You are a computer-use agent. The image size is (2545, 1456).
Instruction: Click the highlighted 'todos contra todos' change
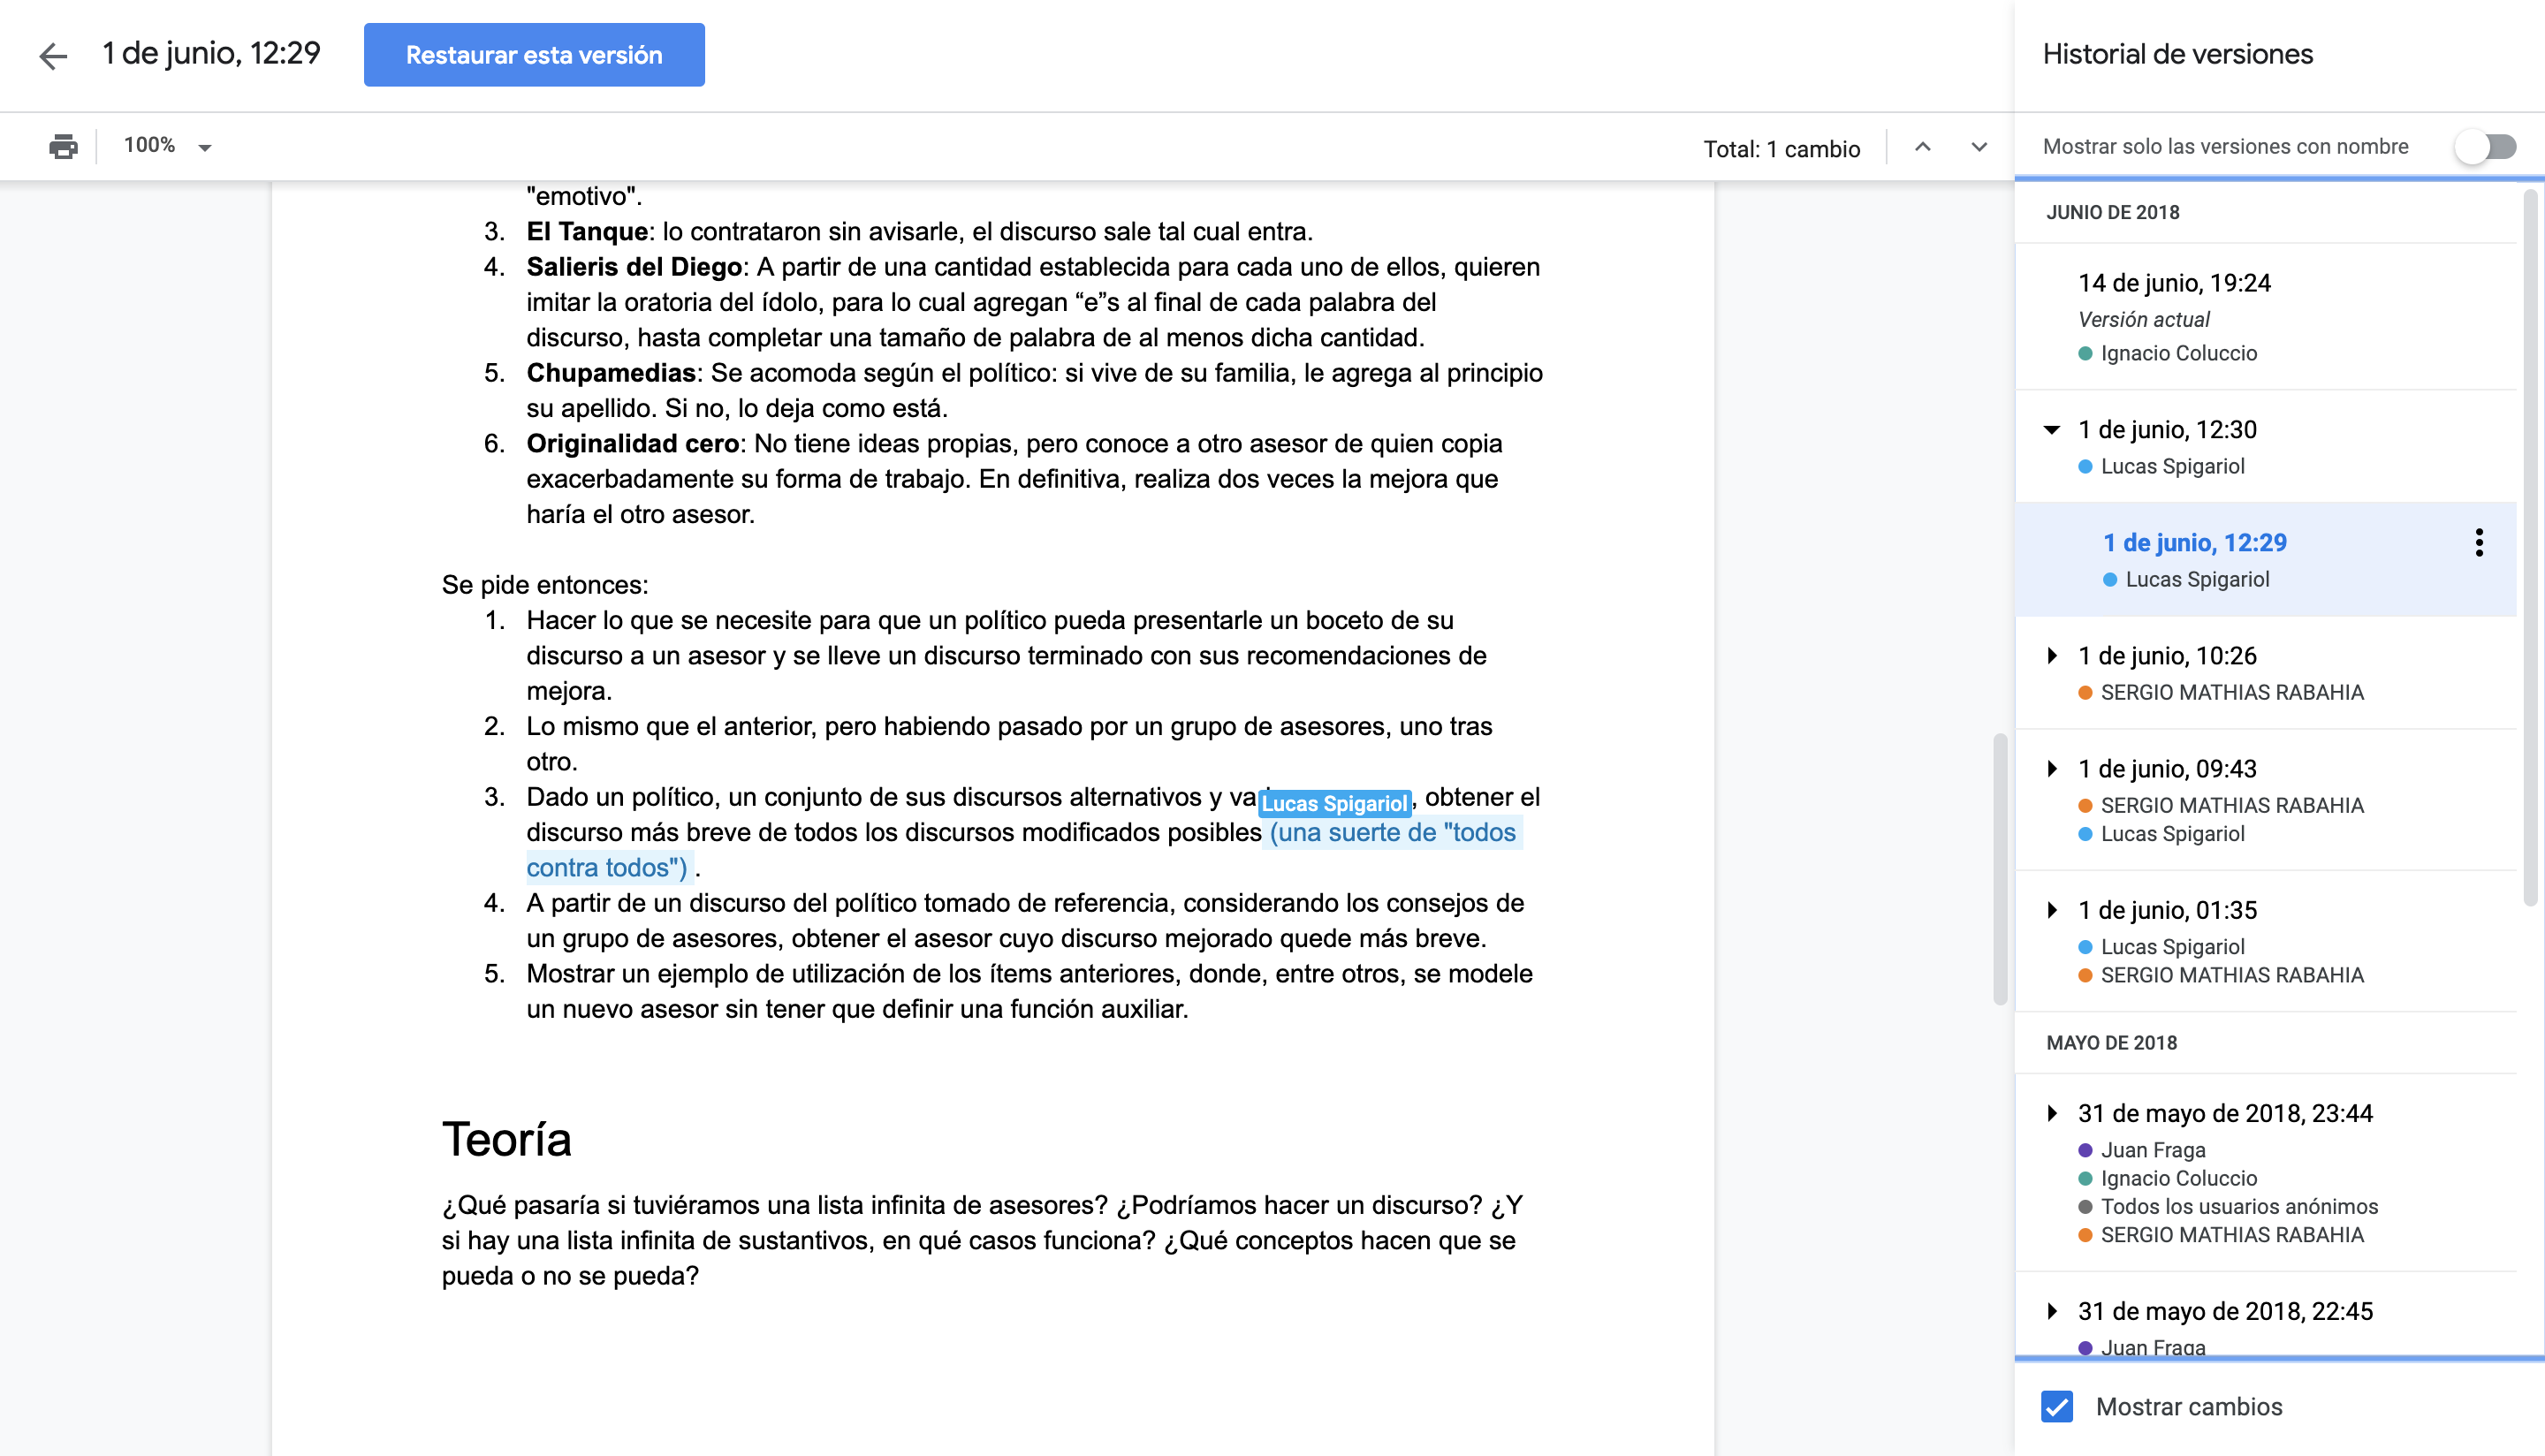point(1392,833)
